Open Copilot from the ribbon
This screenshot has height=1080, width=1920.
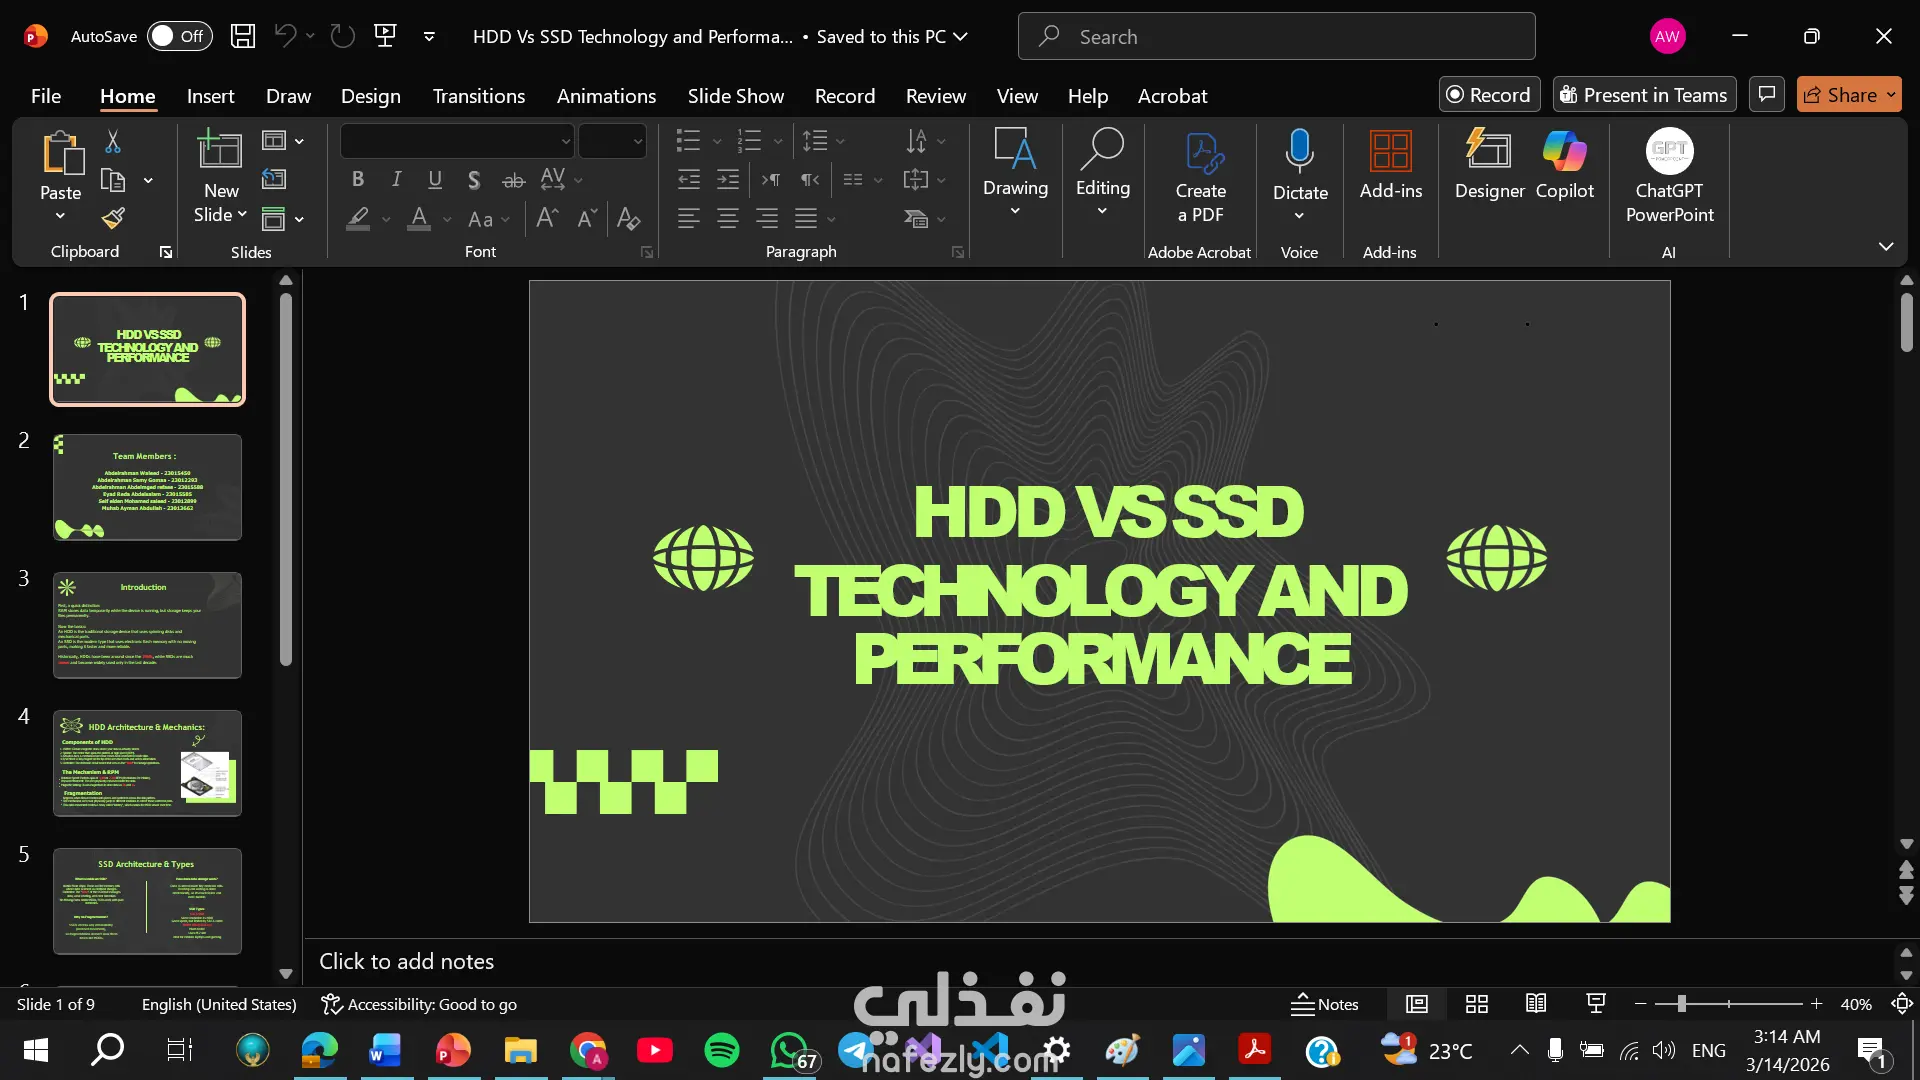coord(1565,165)
